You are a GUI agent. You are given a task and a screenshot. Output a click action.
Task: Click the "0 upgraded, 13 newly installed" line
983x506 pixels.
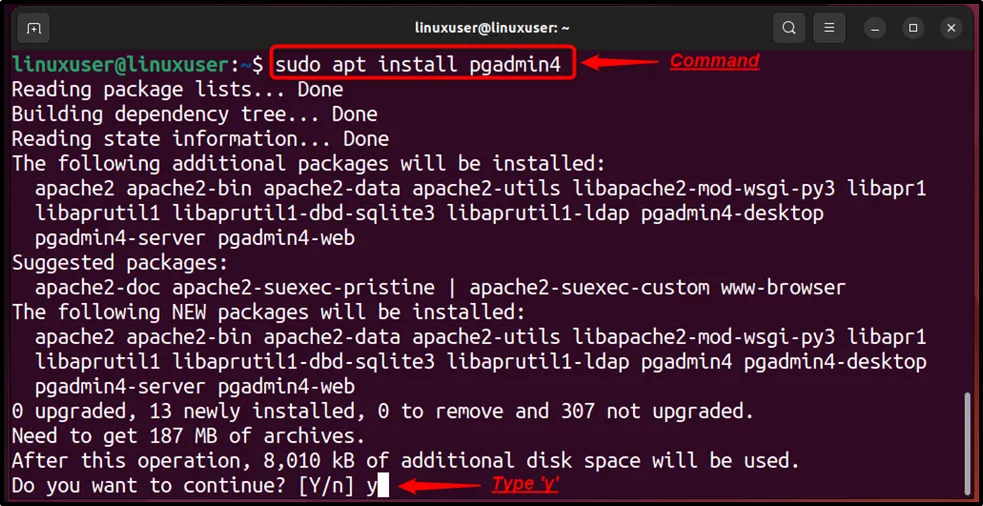pos(382,411)
